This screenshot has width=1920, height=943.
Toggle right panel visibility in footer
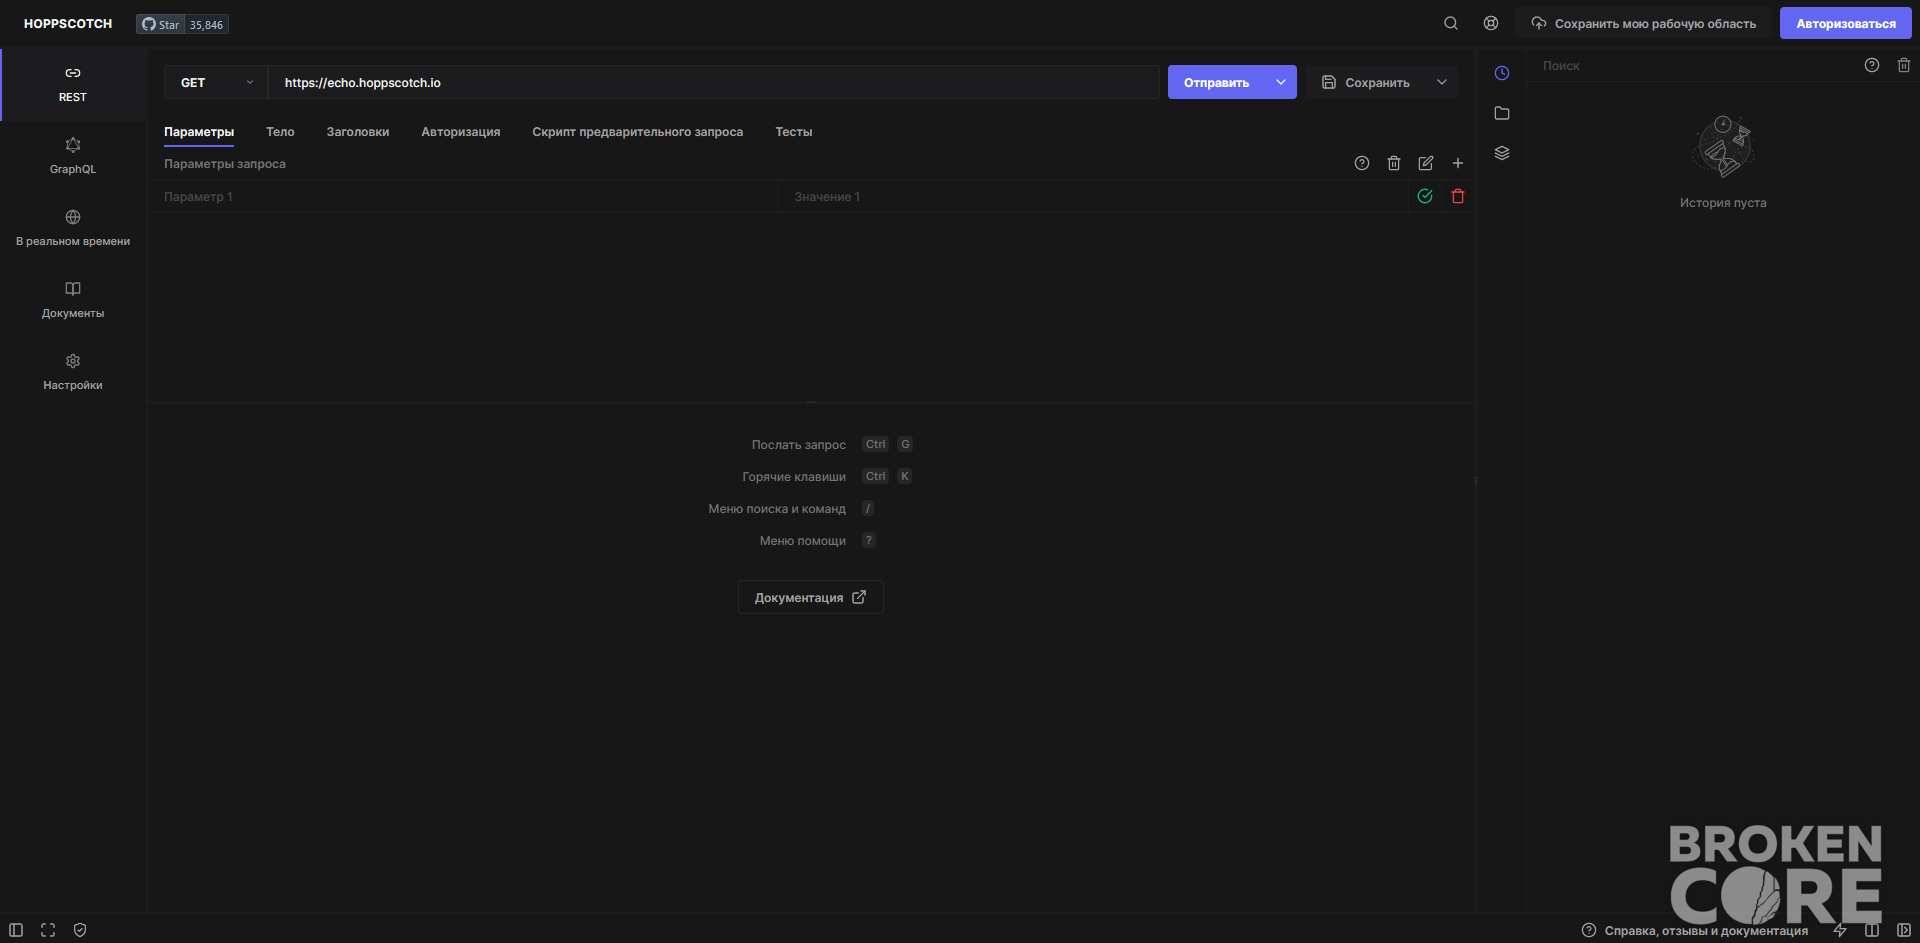point(1903,930)
